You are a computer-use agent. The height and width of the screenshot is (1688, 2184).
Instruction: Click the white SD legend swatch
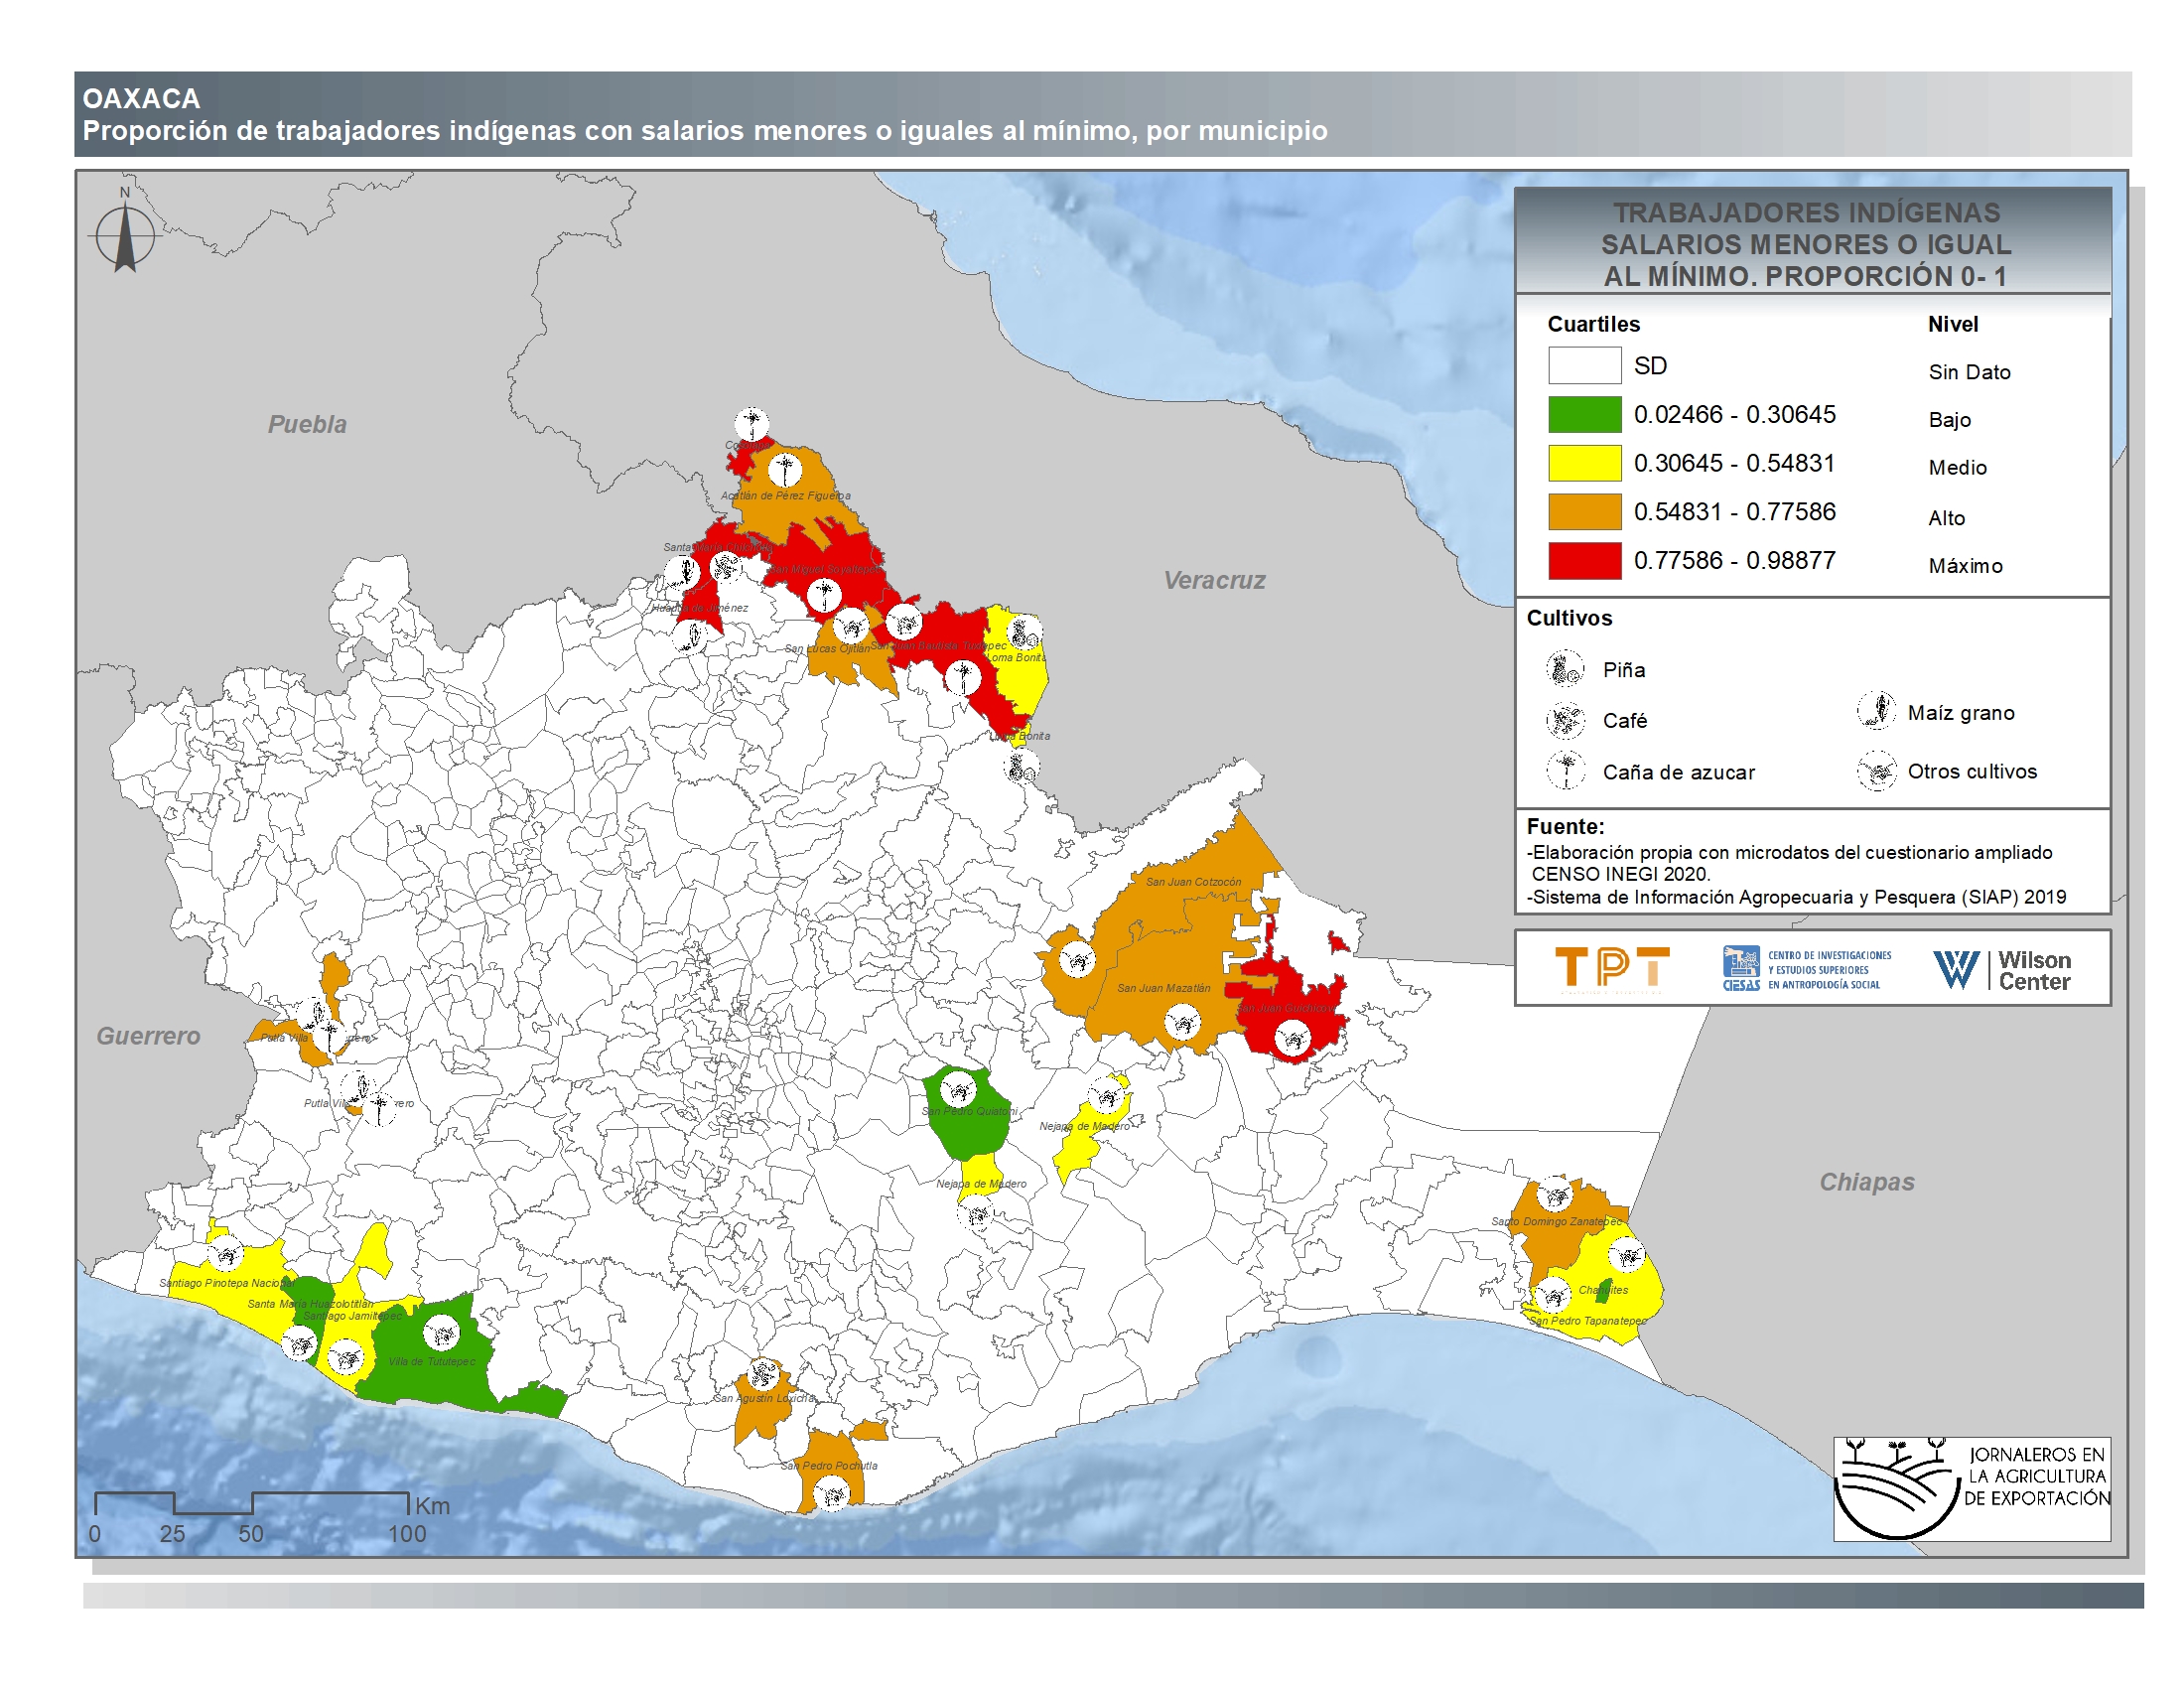1584,365
